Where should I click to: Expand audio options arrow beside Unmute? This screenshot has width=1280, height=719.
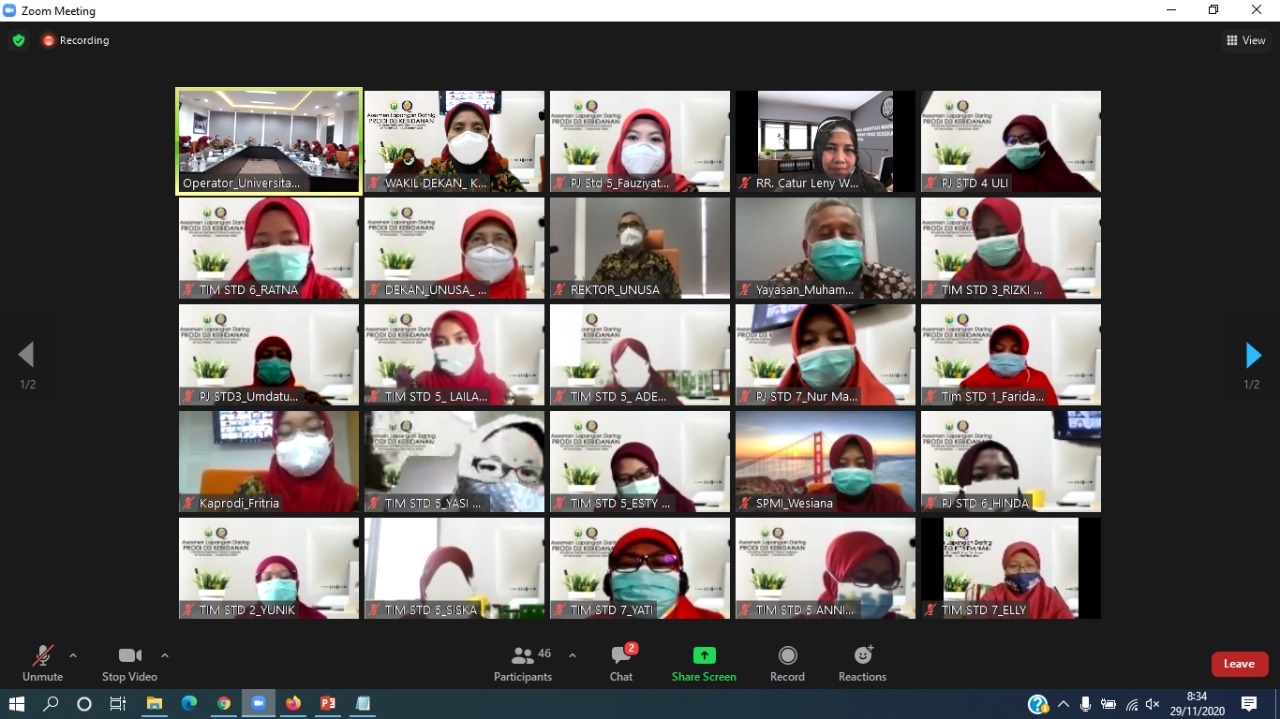[73, 656]
